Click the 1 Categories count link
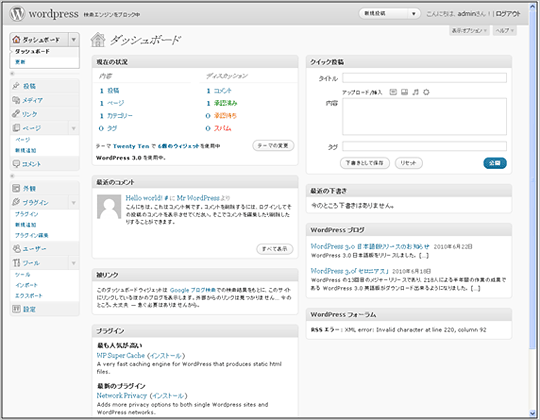This screenshot has width=540, height=420. (116, 116)
